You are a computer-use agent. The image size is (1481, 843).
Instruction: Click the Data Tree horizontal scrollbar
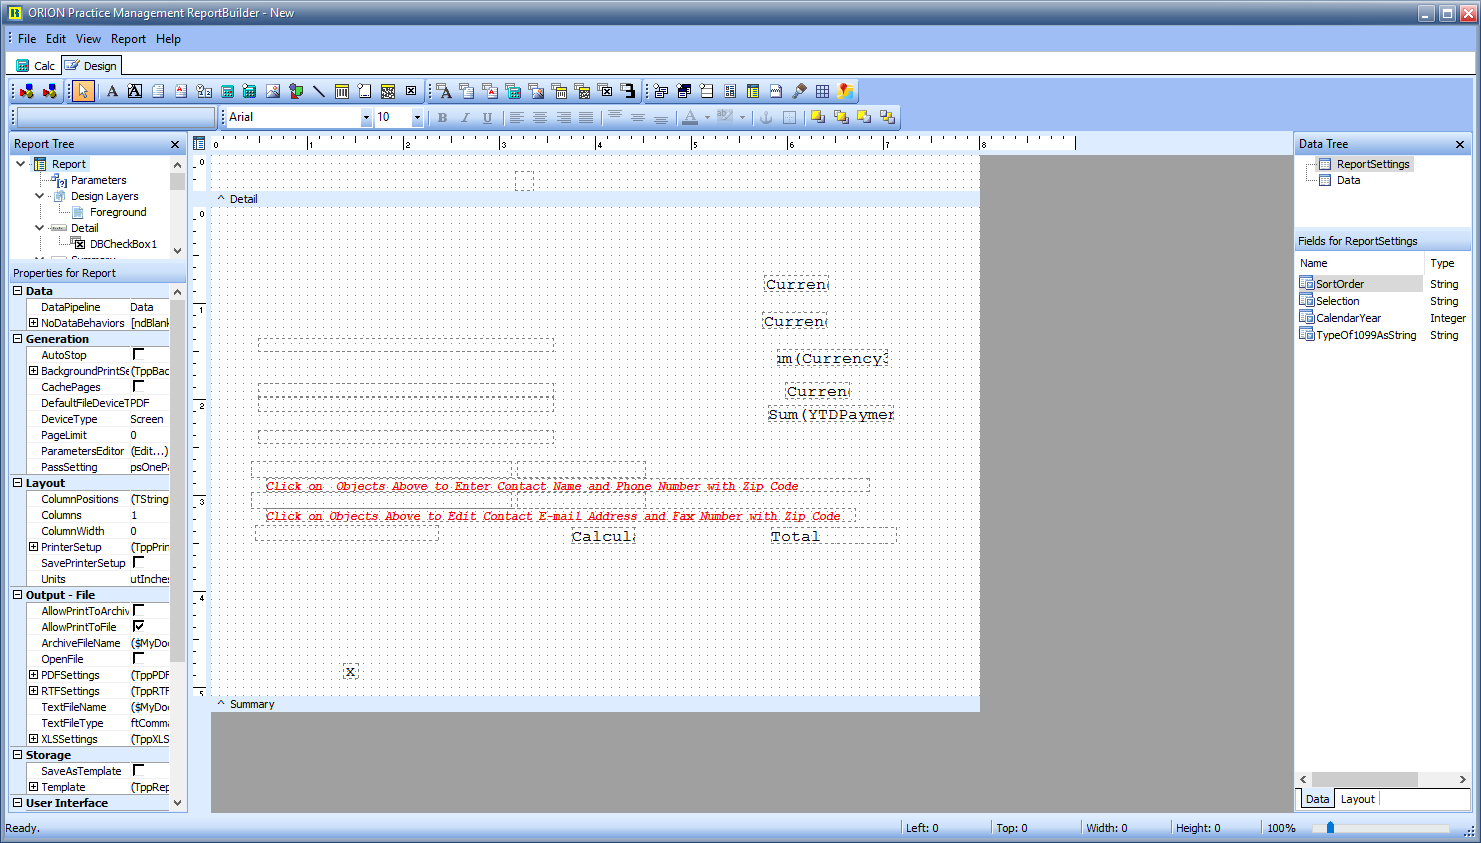(x=1382, y=779)
